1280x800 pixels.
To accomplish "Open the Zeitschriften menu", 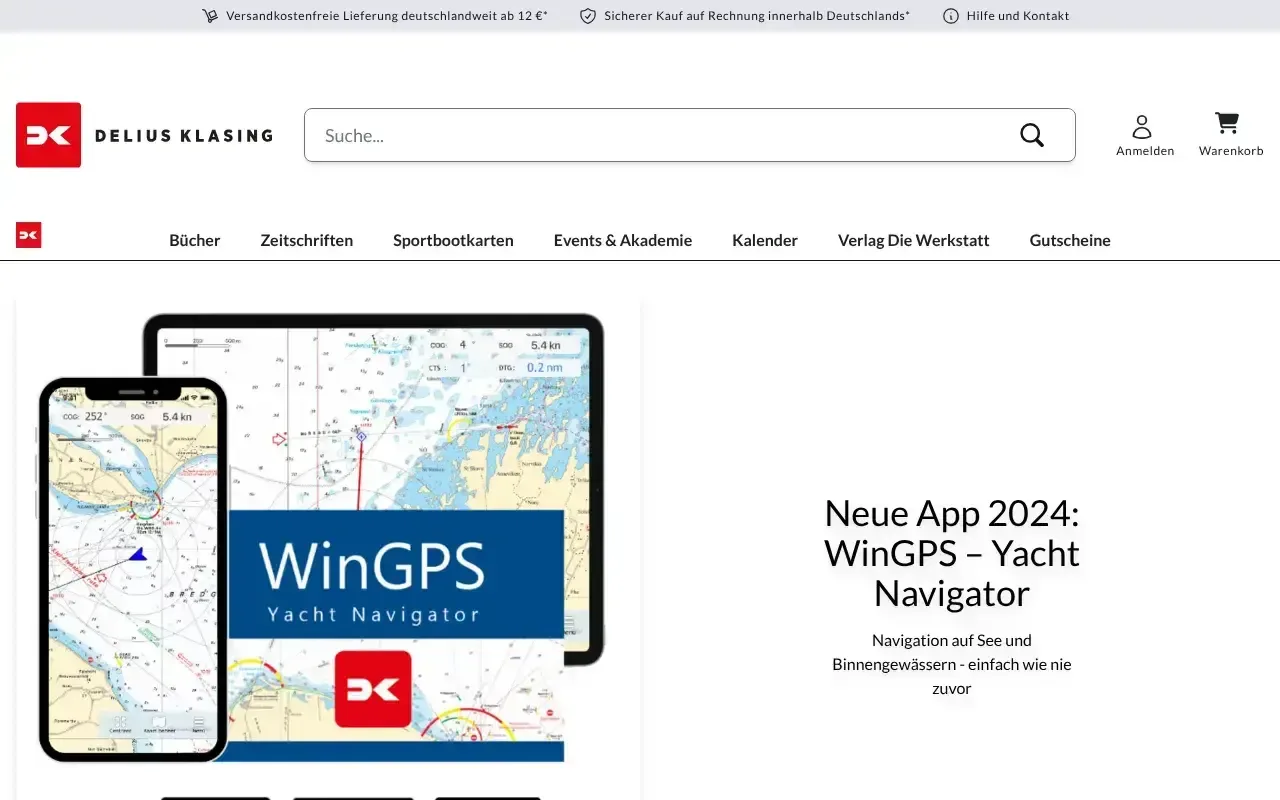I will 306,240.
